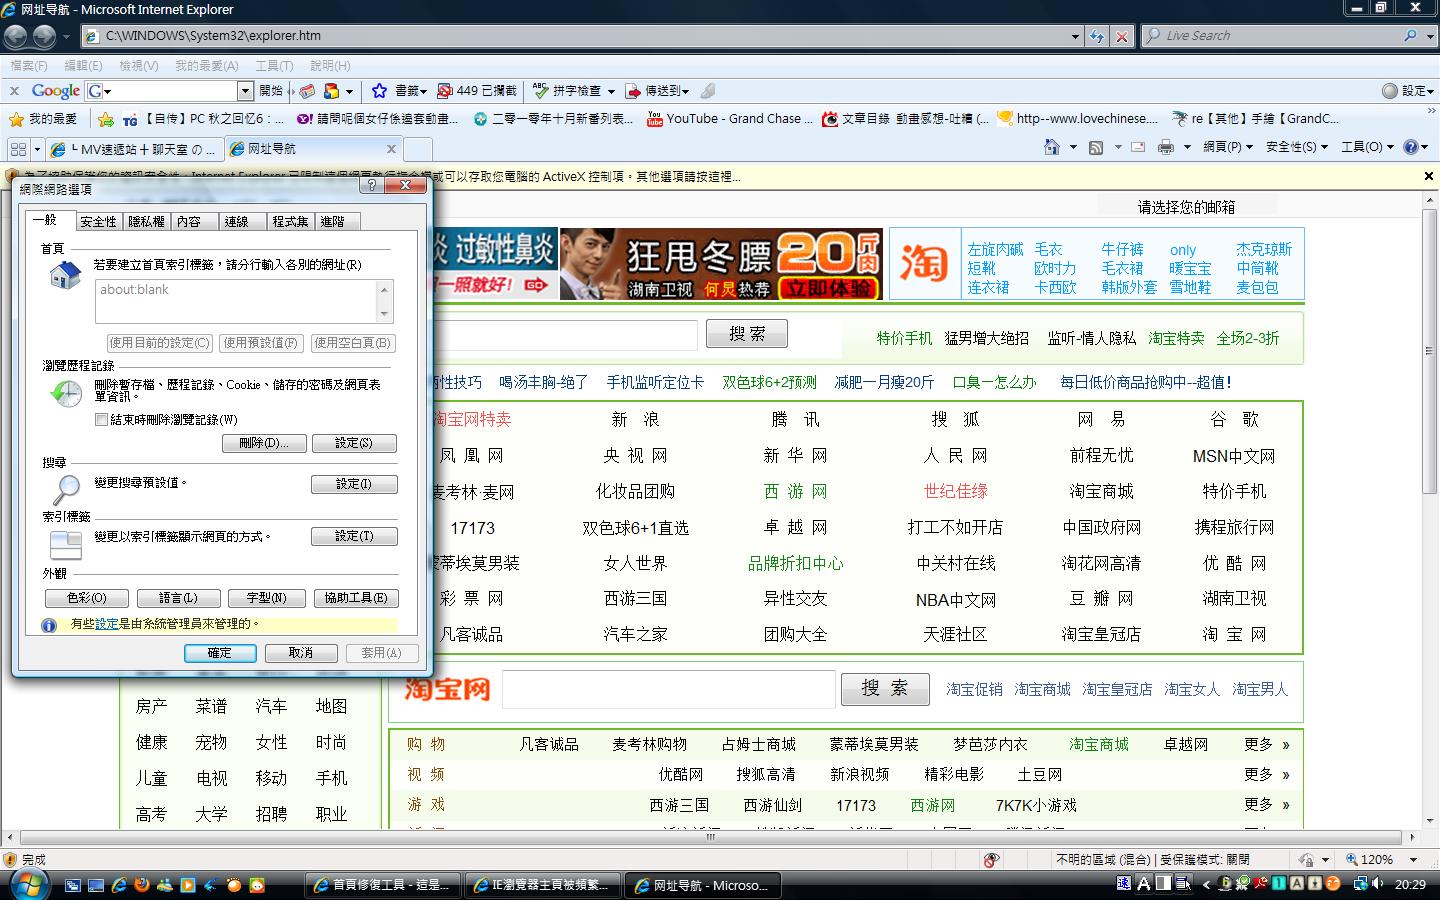Switch to the 'MV速遞站' browser tab

tap(134, 149)
